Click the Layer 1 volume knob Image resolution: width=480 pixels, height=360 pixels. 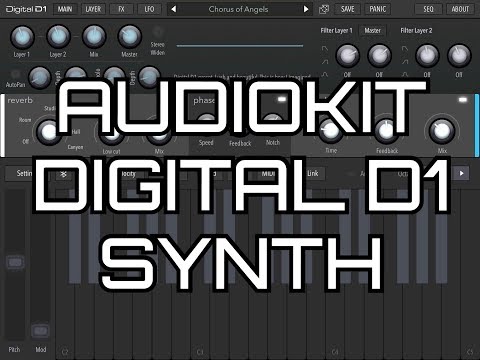click(22, 37)
